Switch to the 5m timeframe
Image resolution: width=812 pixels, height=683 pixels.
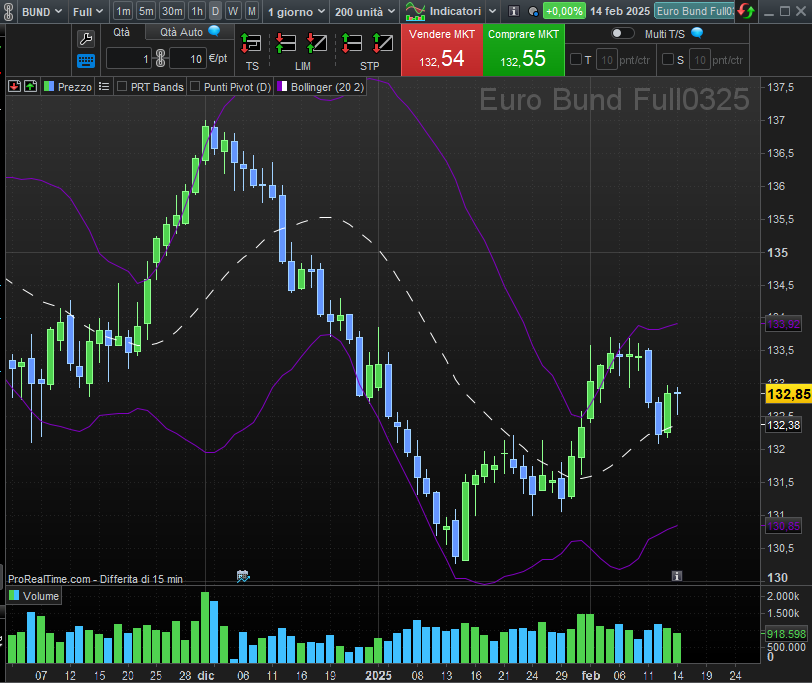[x=147, y=11]
